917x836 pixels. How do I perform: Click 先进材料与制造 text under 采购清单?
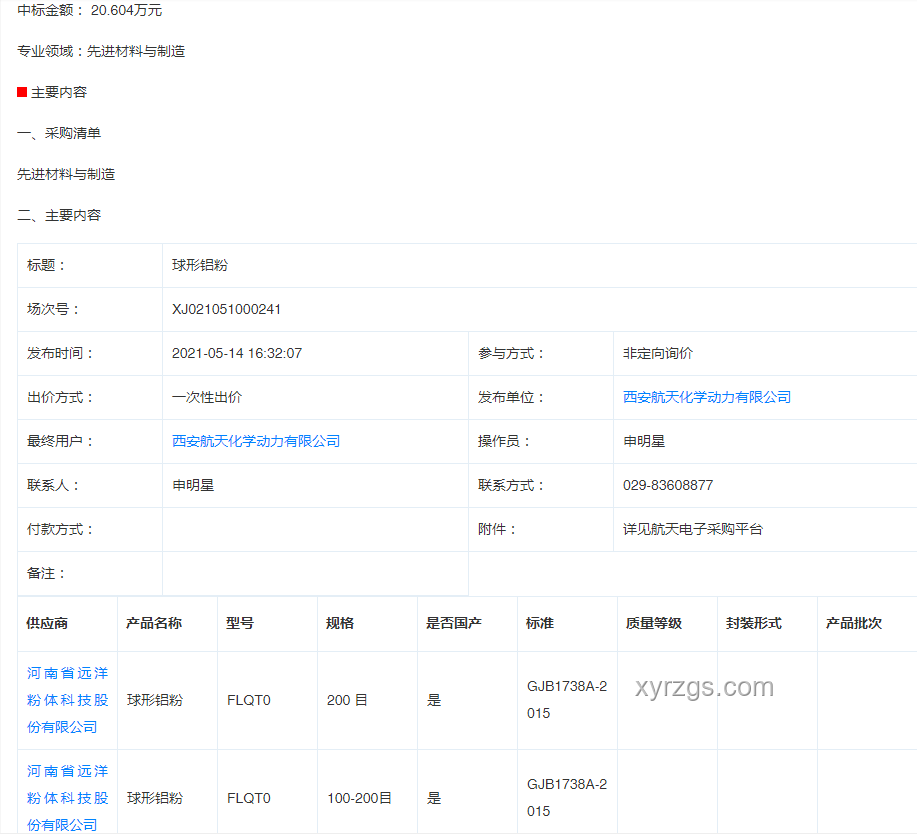coord(66,174)
